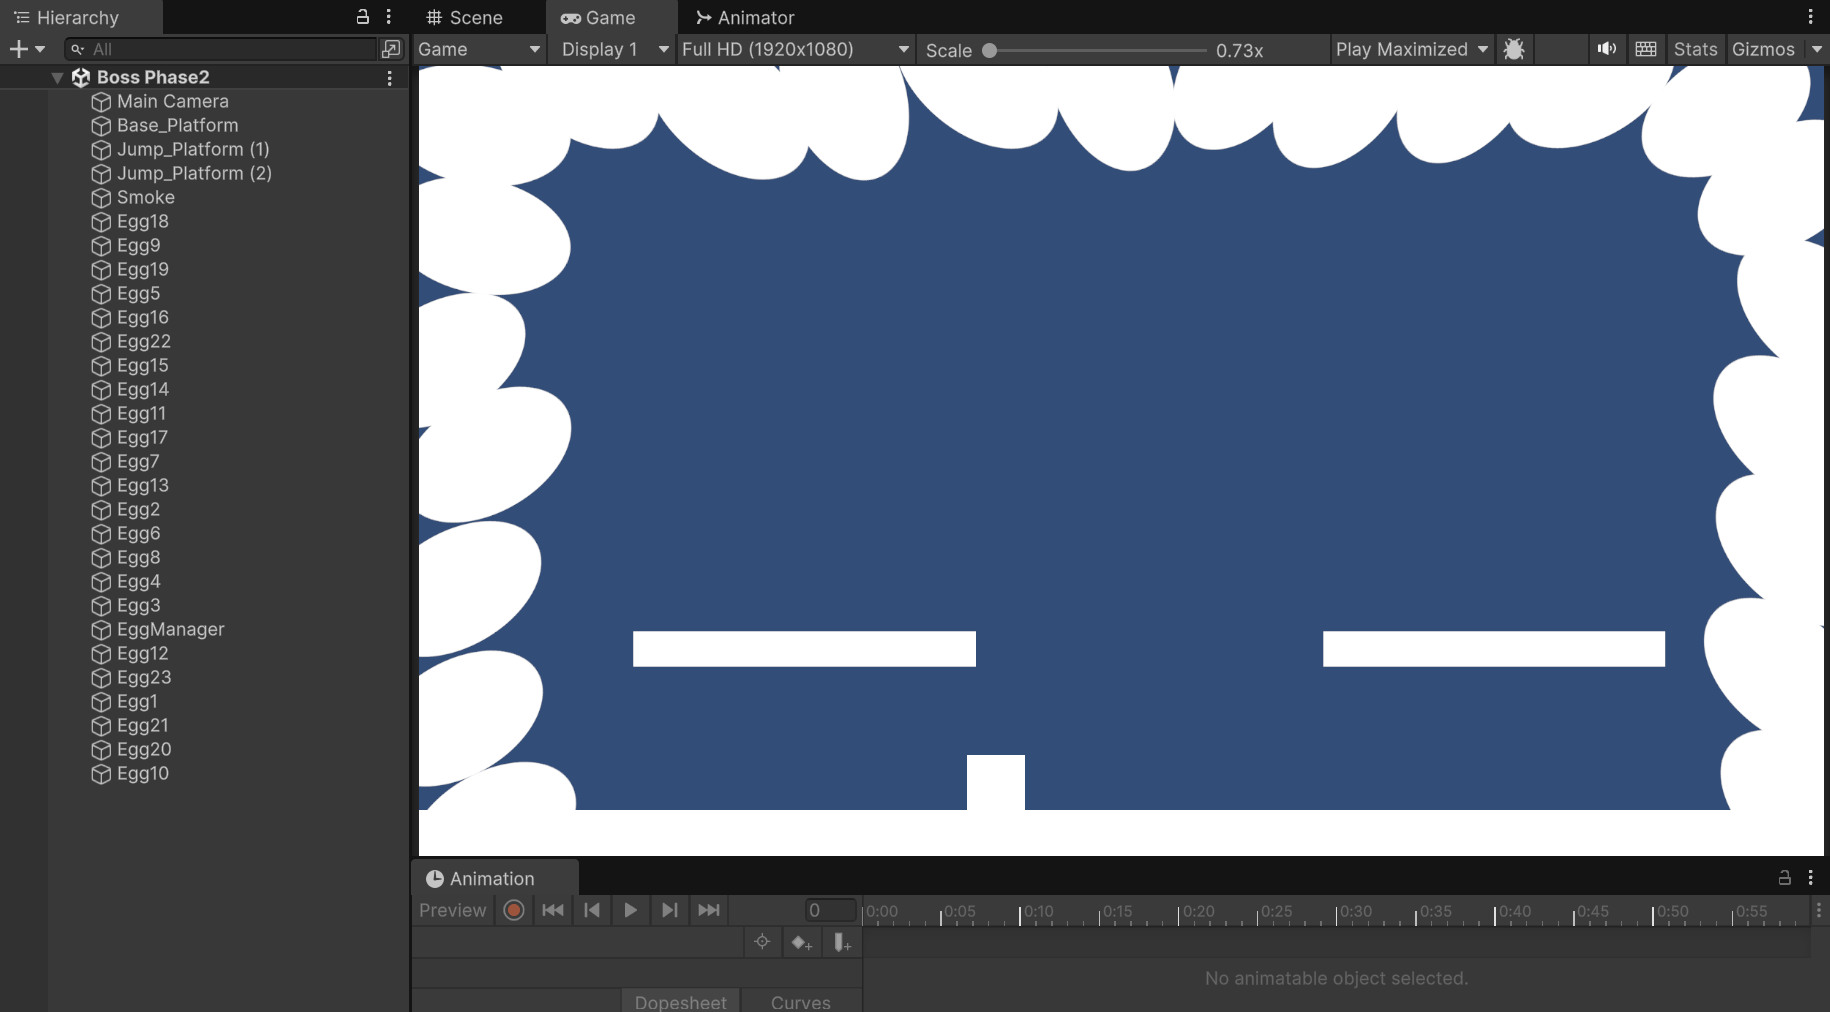
Task: Click the Game view Scale slider handle
Action: (x=990, y=50)
